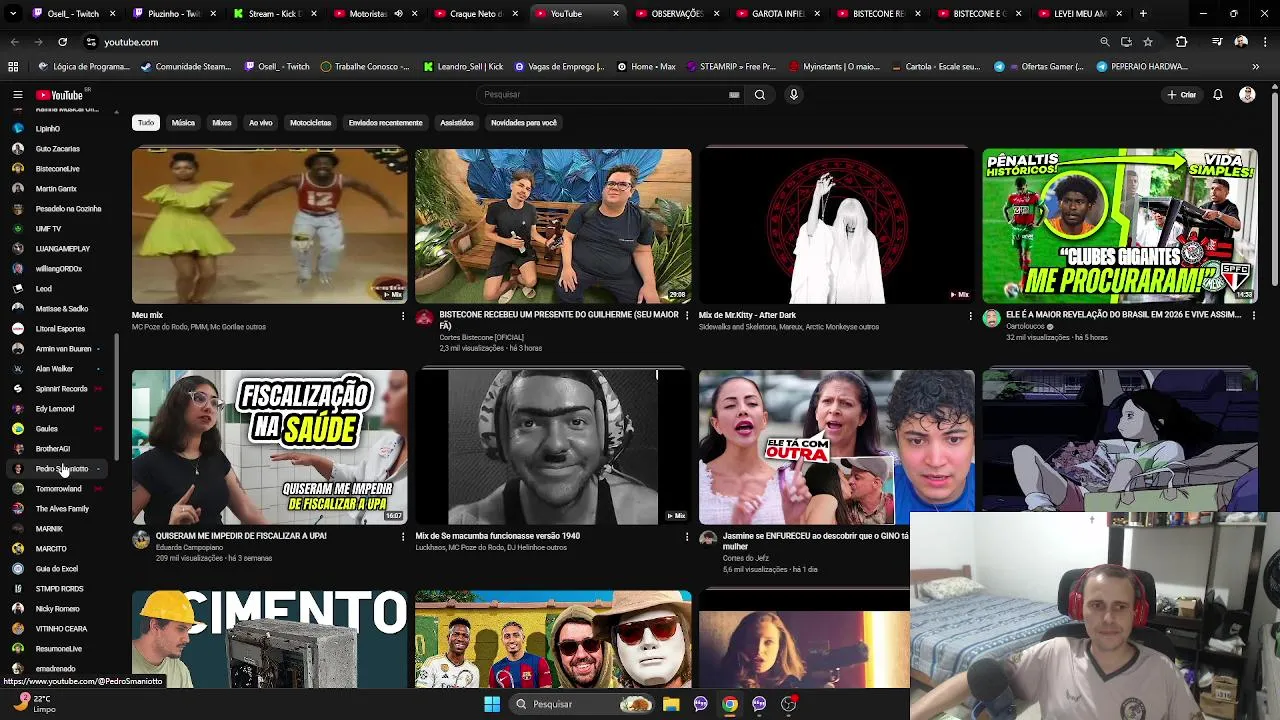Image resolution: width=1280 pixels, height=720 pixels.
Task: Open QUISERAM ME IMPEDIR DE FISCALIZAR video title
Action: 241,536
